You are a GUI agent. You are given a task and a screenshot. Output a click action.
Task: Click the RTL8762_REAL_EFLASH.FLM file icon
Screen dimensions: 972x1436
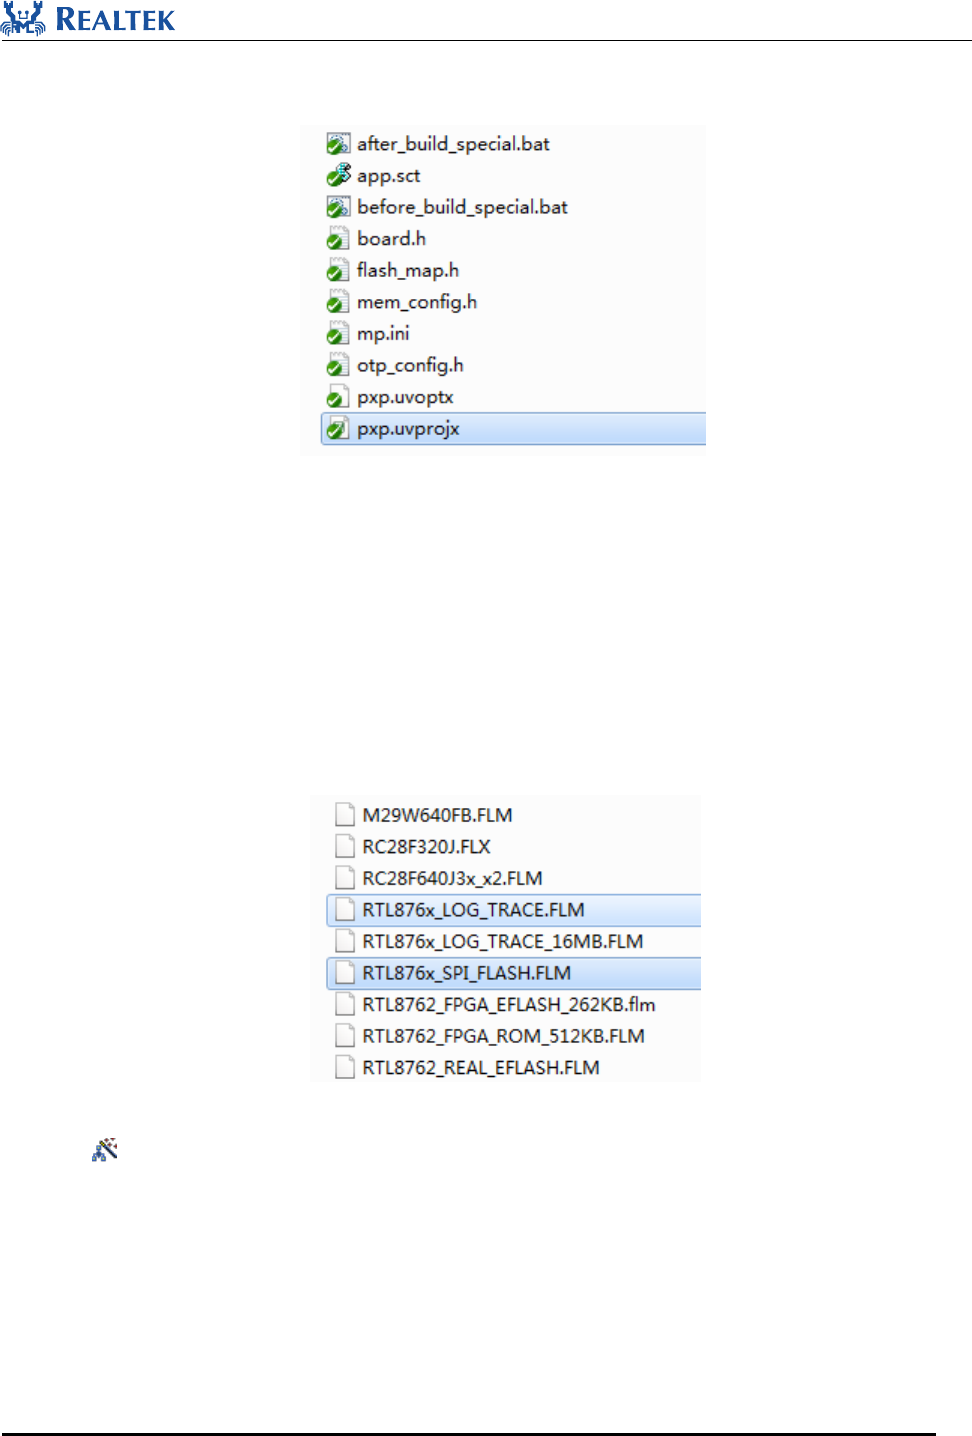(345, 1068)
